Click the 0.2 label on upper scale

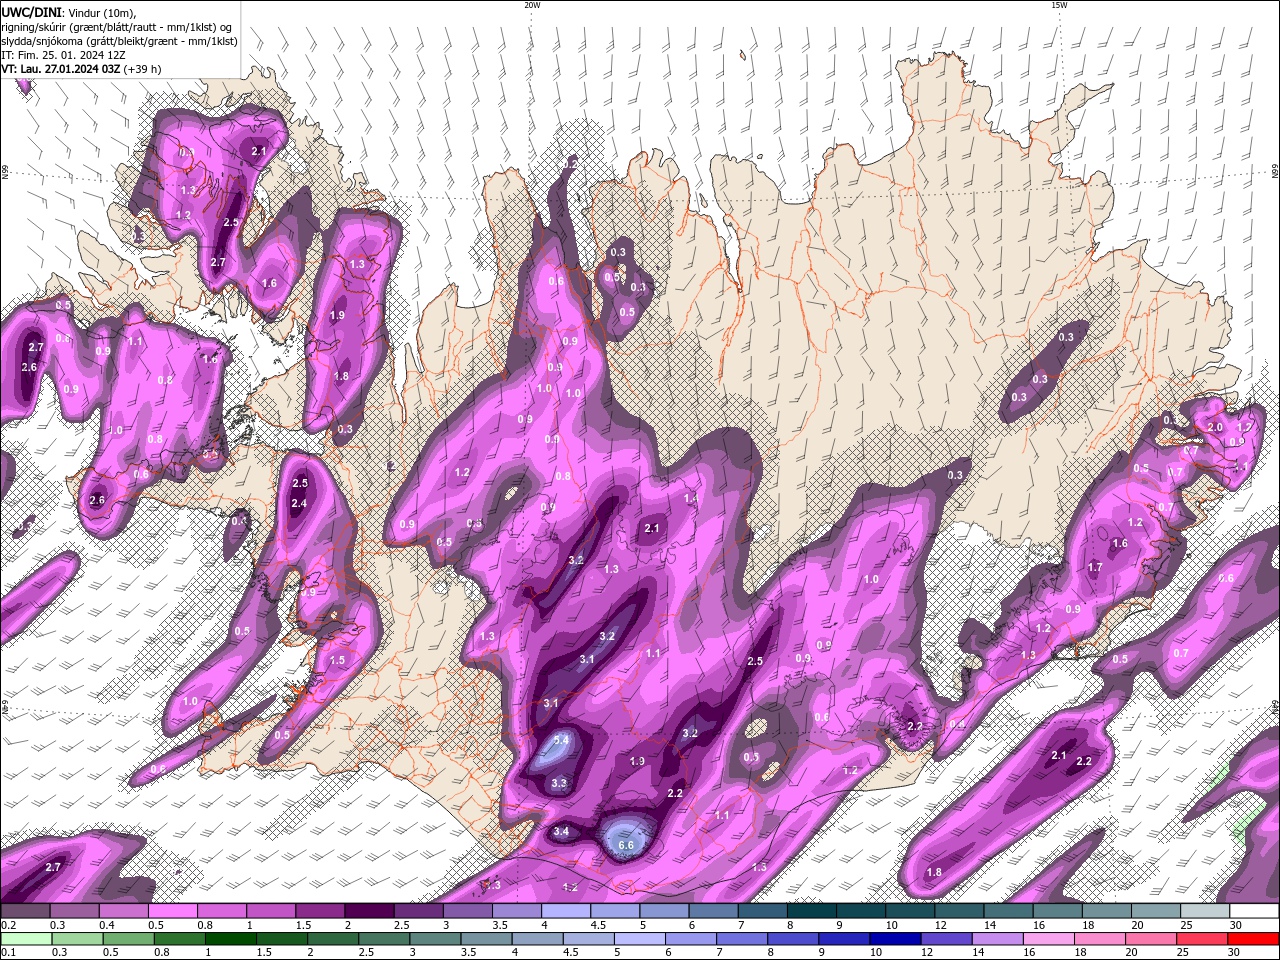(8, 925)
